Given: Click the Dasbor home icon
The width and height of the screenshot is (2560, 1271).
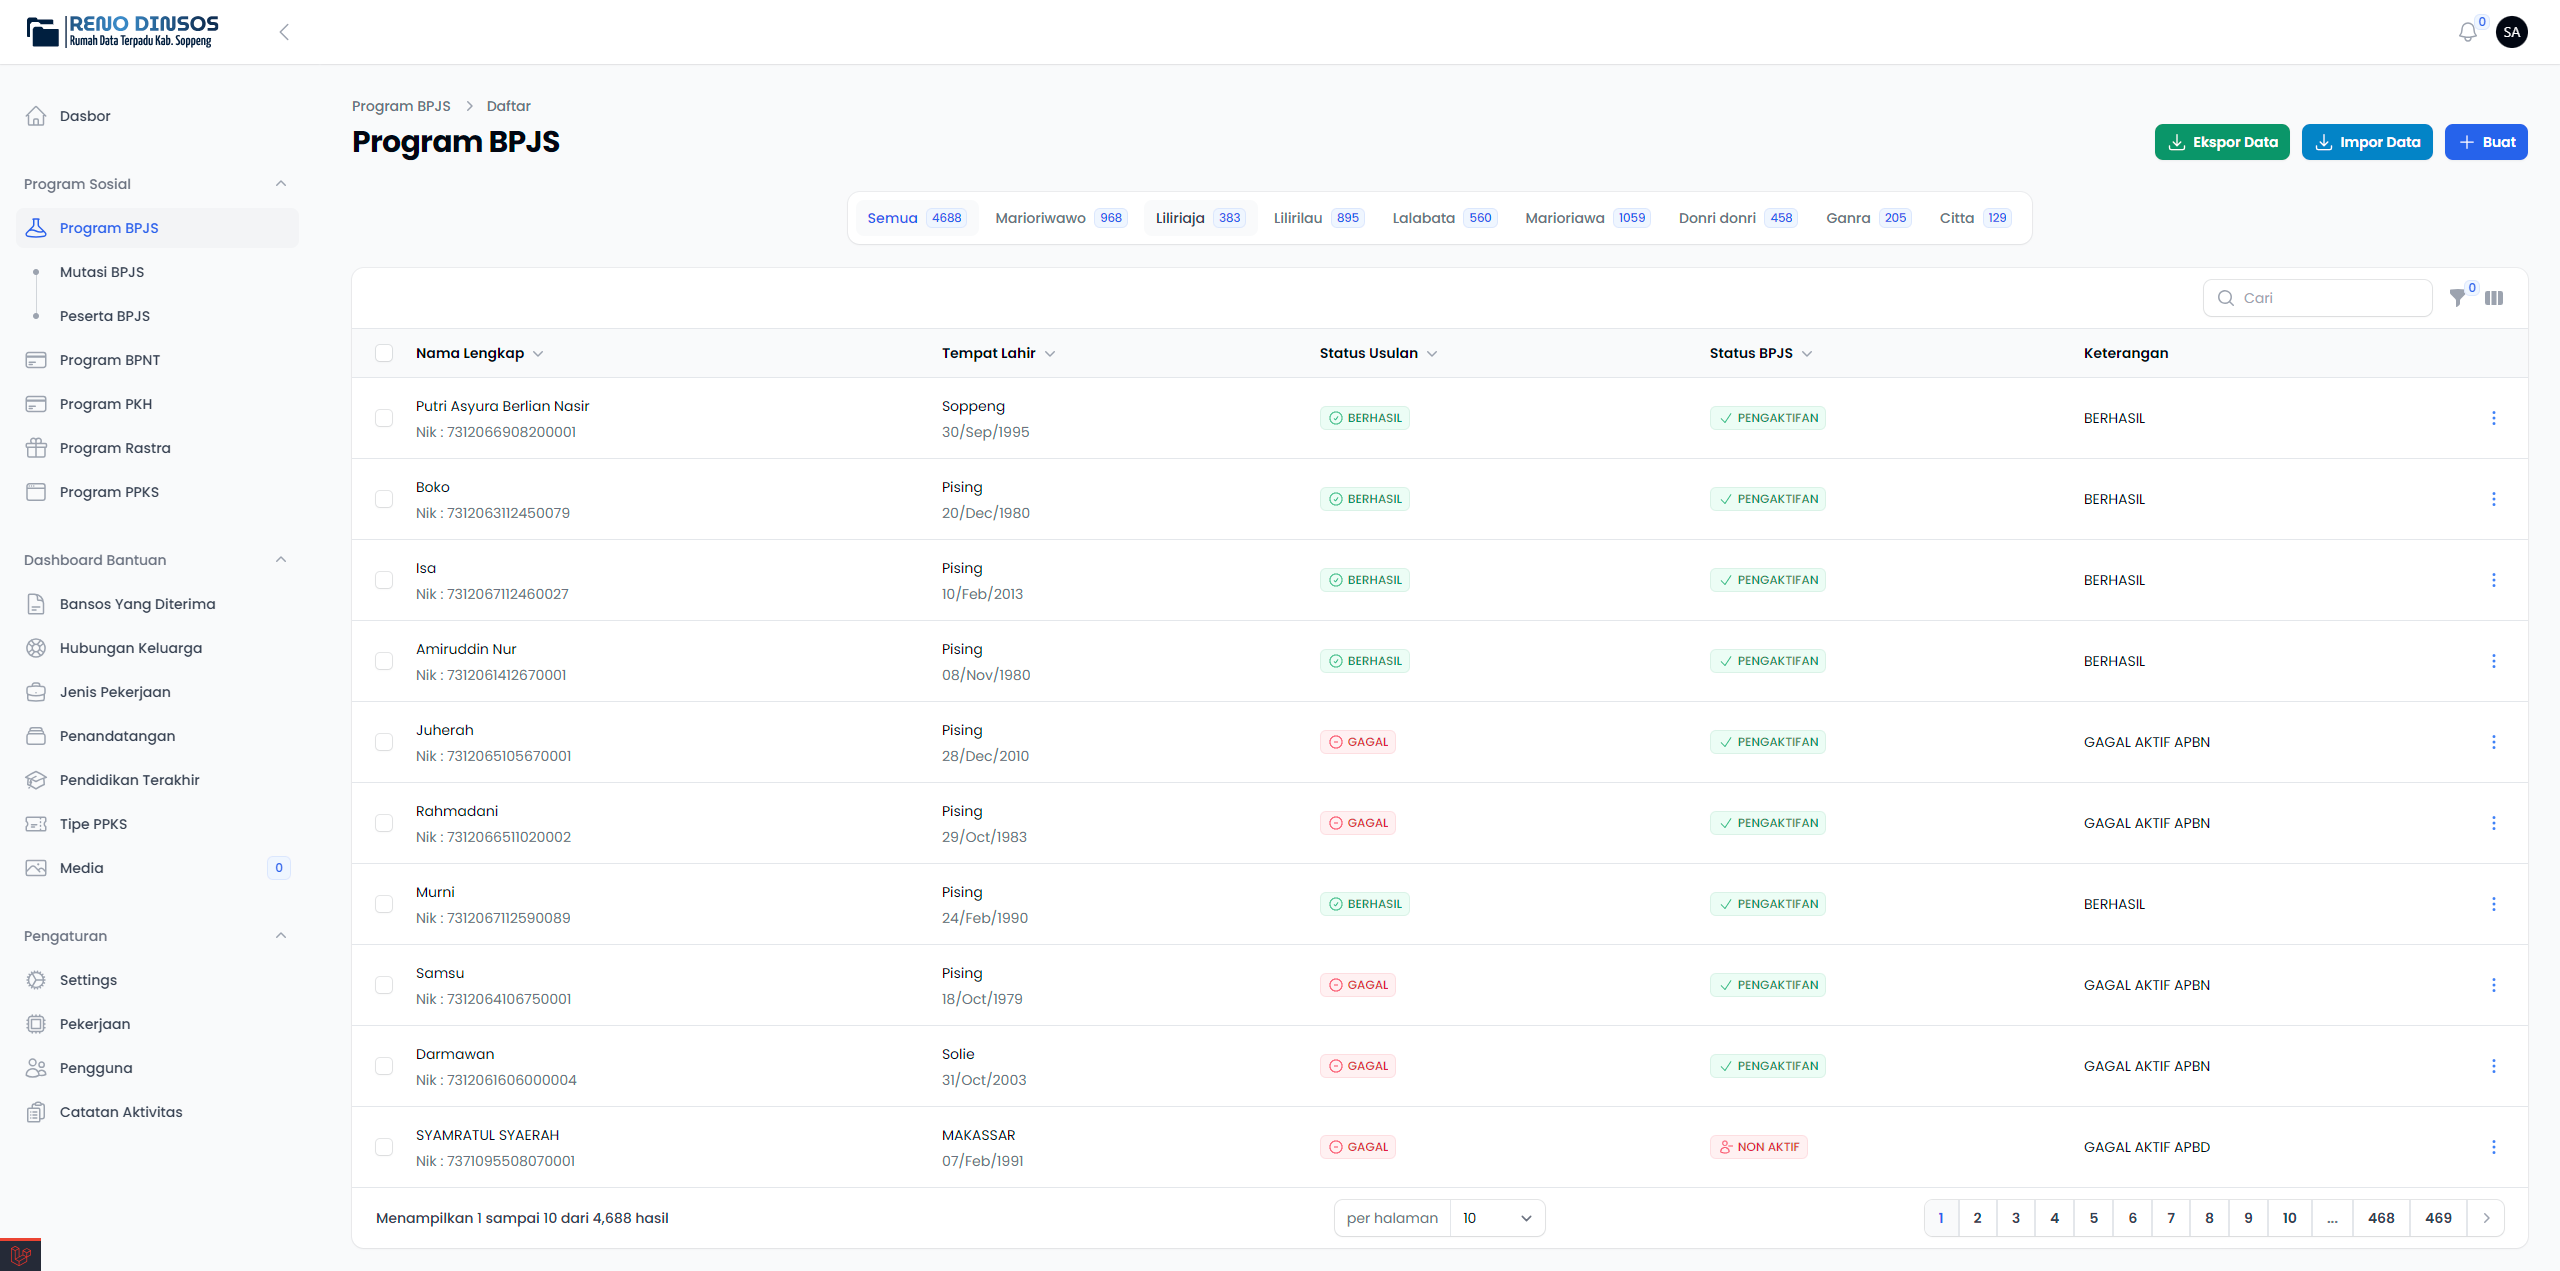Looking at the screenshot, I should coord(36,116).
